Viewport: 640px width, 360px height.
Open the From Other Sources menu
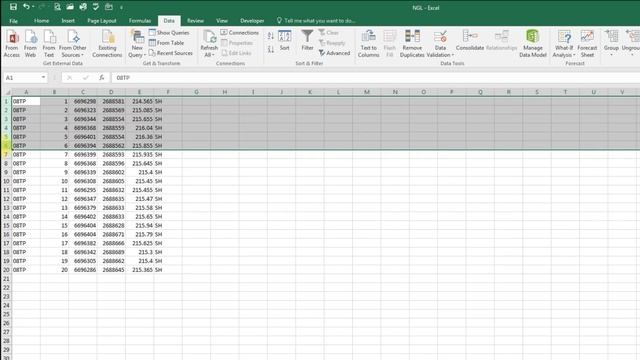tap(73, 44)
